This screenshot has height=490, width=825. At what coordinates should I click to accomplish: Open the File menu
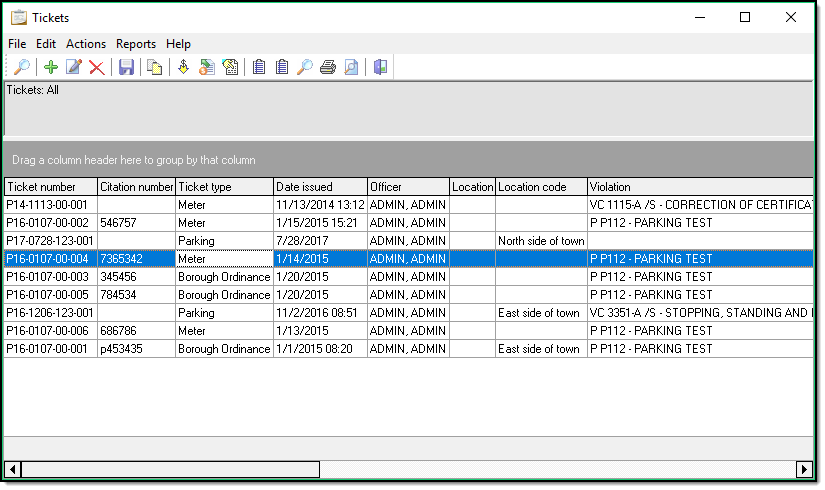click(x=17, y=44)
